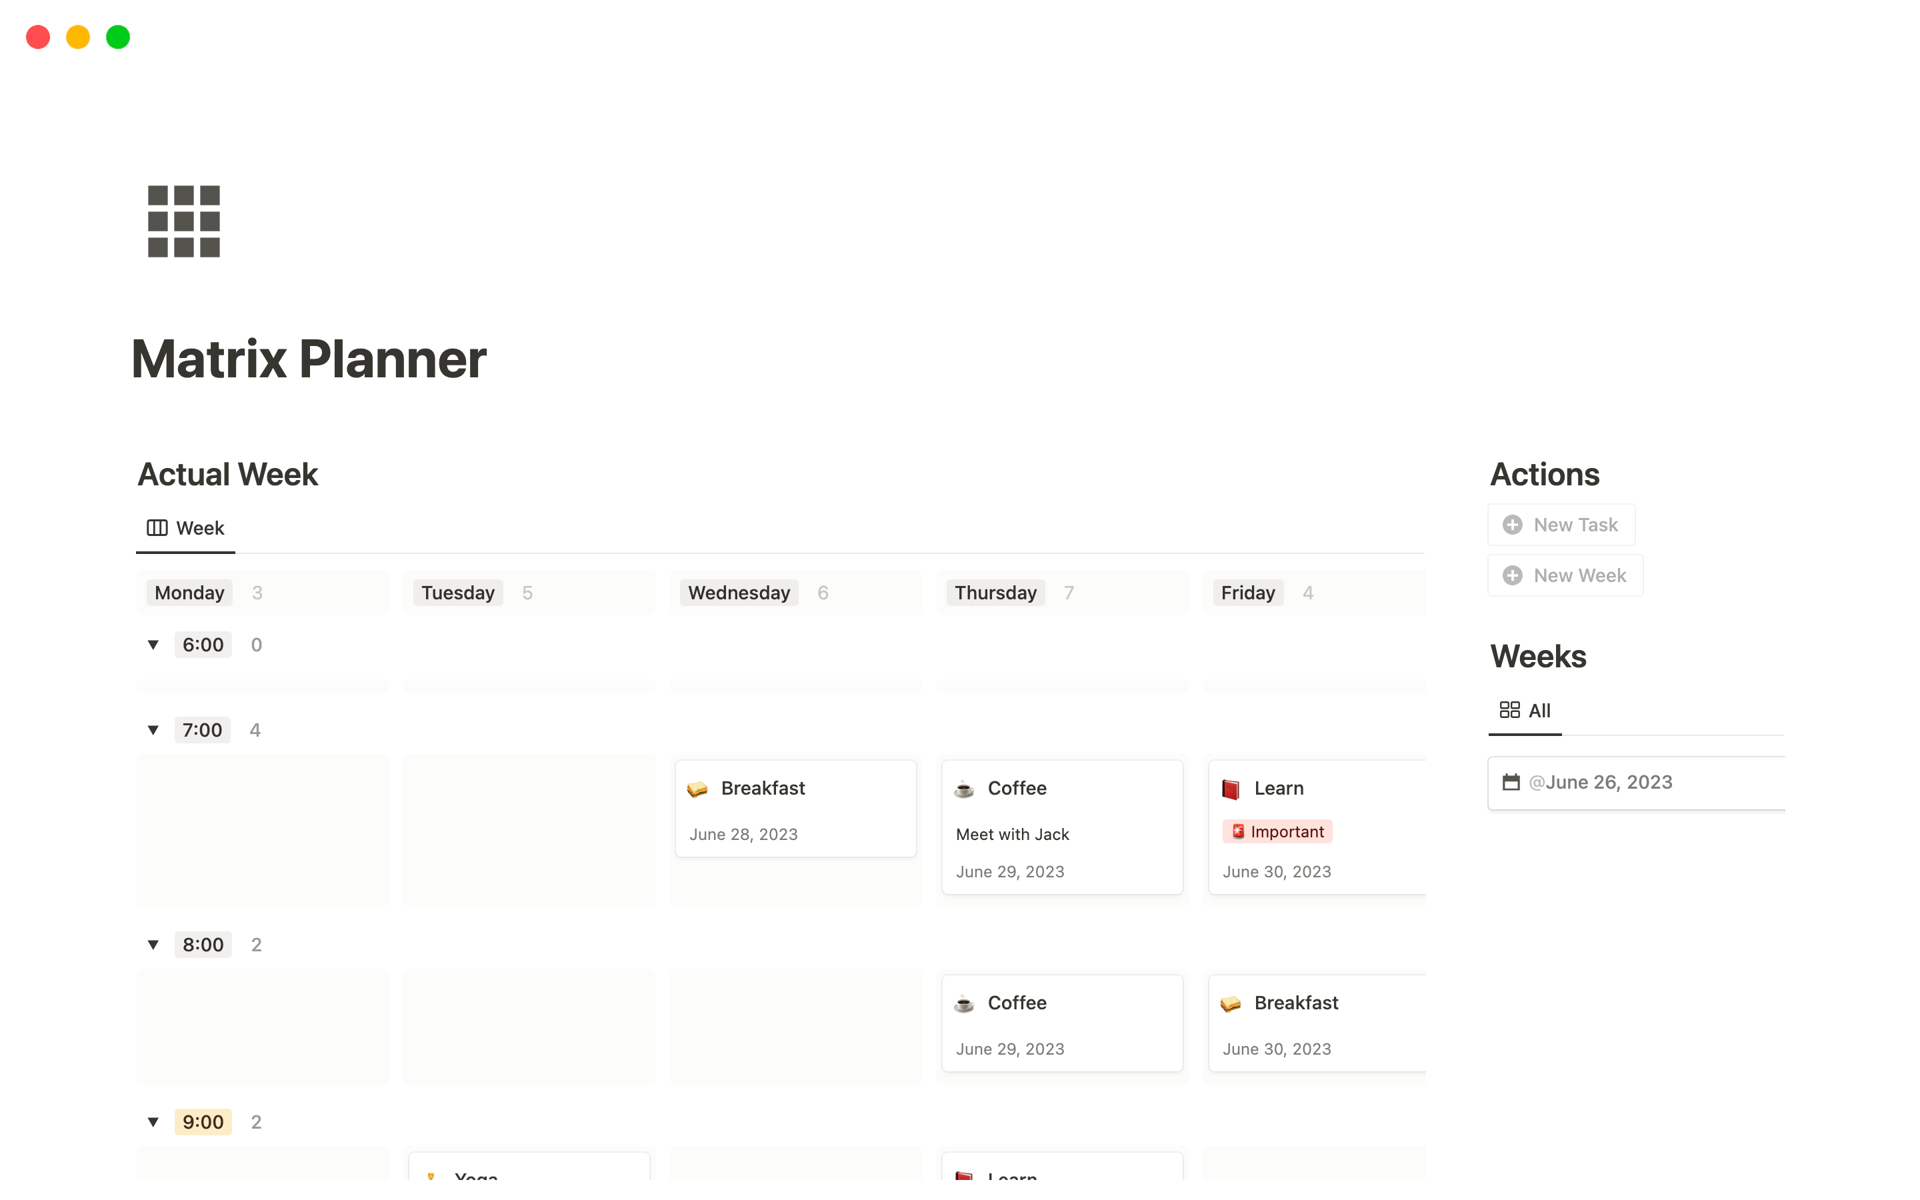Click the red book icon on Friday Learn card
The image size is (1920, 1200).
1231,789
